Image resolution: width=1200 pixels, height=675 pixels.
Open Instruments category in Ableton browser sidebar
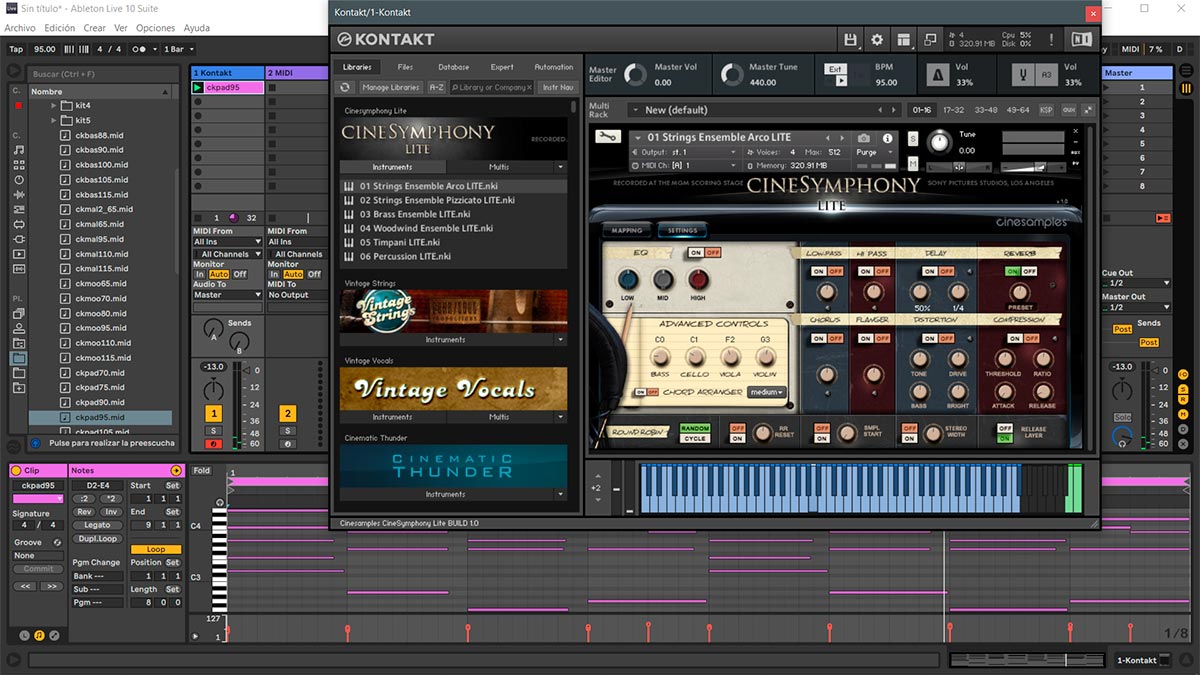(x=18, y=181)
